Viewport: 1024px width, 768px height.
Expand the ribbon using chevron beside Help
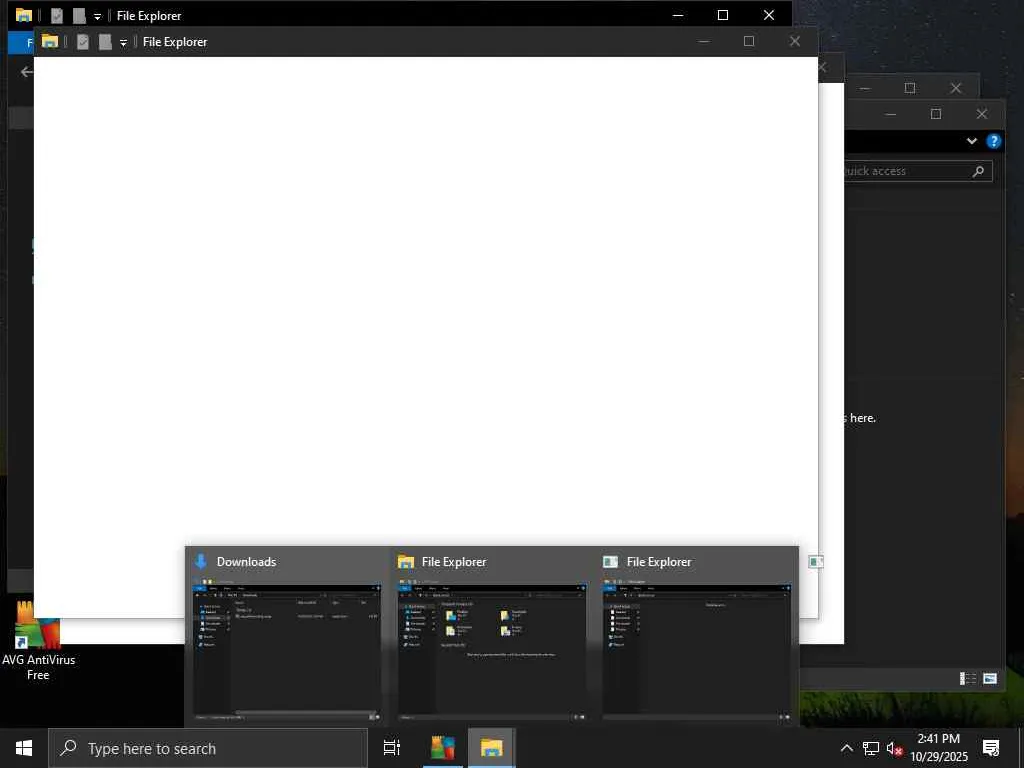click(972, 141)
